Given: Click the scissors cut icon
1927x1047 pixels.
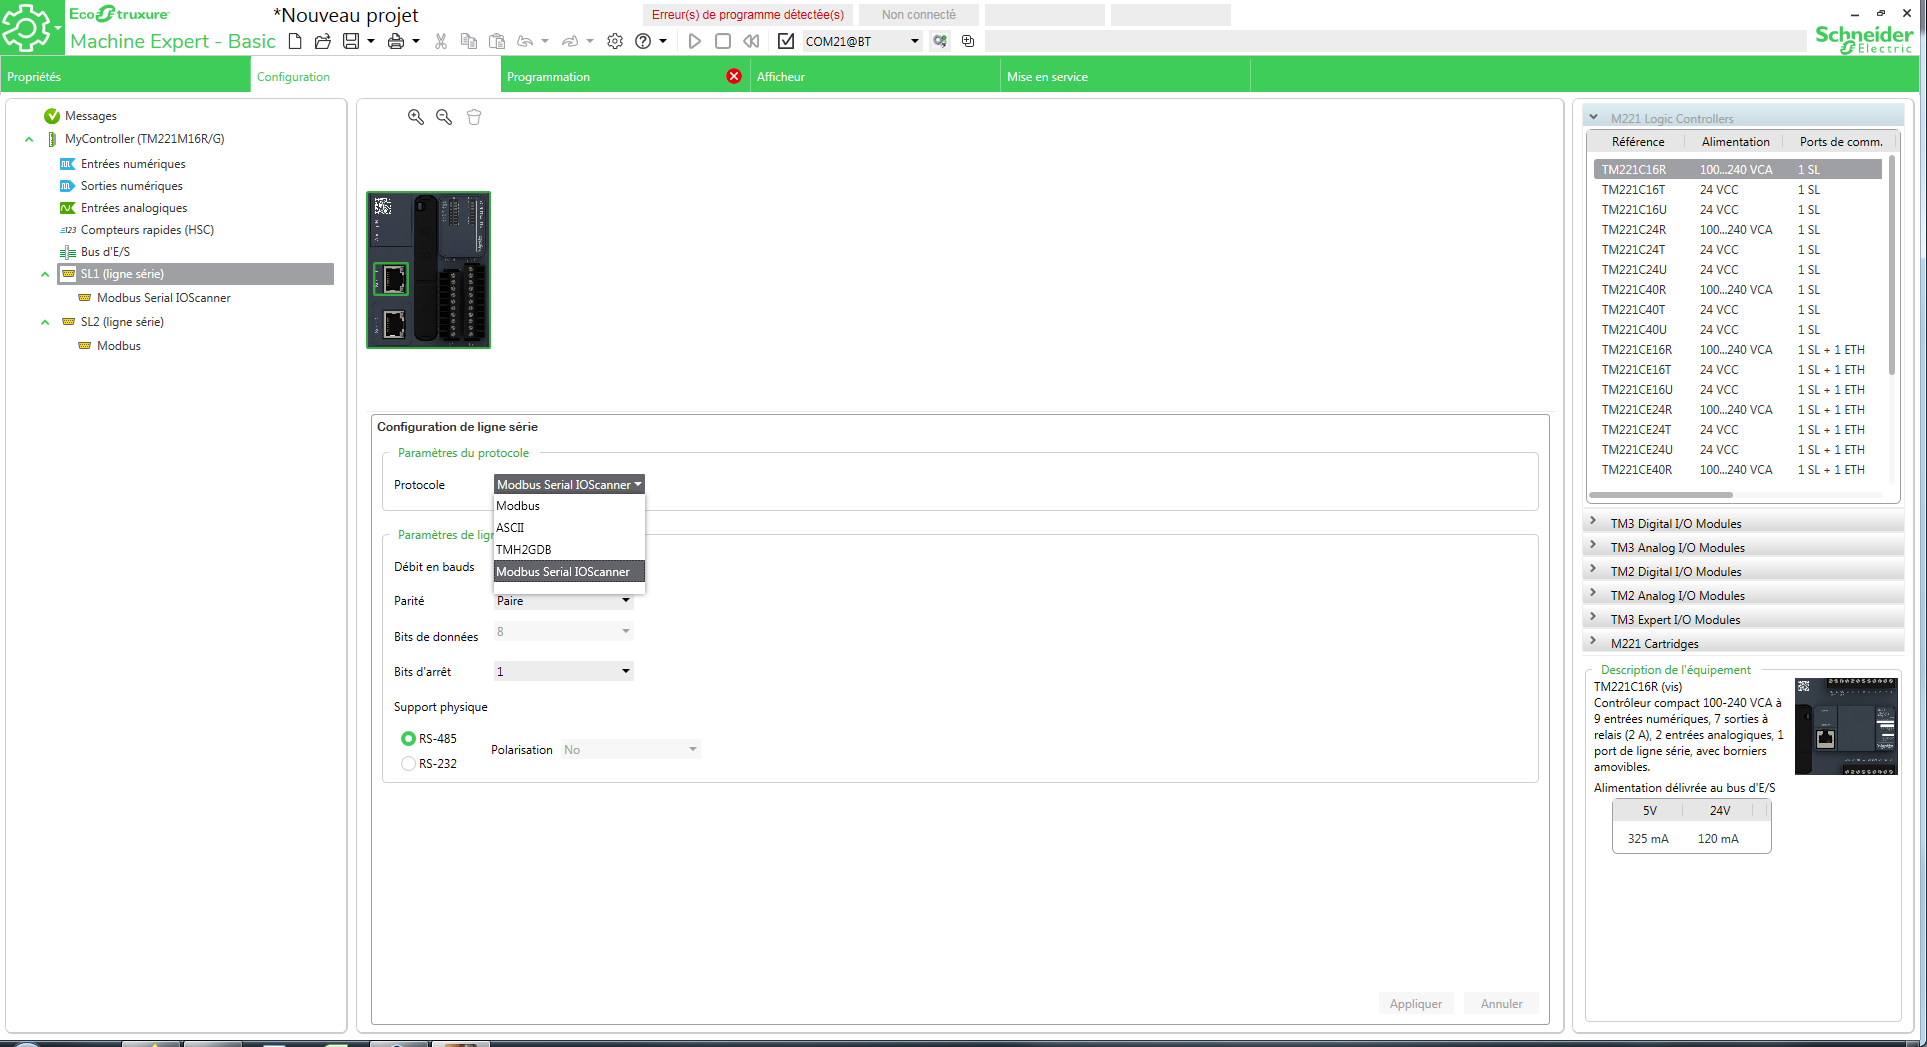Looking at the screenshot, I should 441,41.
